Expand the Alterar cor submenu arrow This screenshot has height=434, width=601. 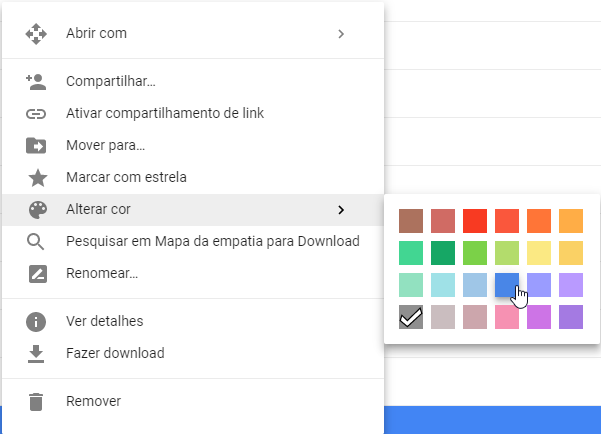pyautogui.click(x=341, y=210)
